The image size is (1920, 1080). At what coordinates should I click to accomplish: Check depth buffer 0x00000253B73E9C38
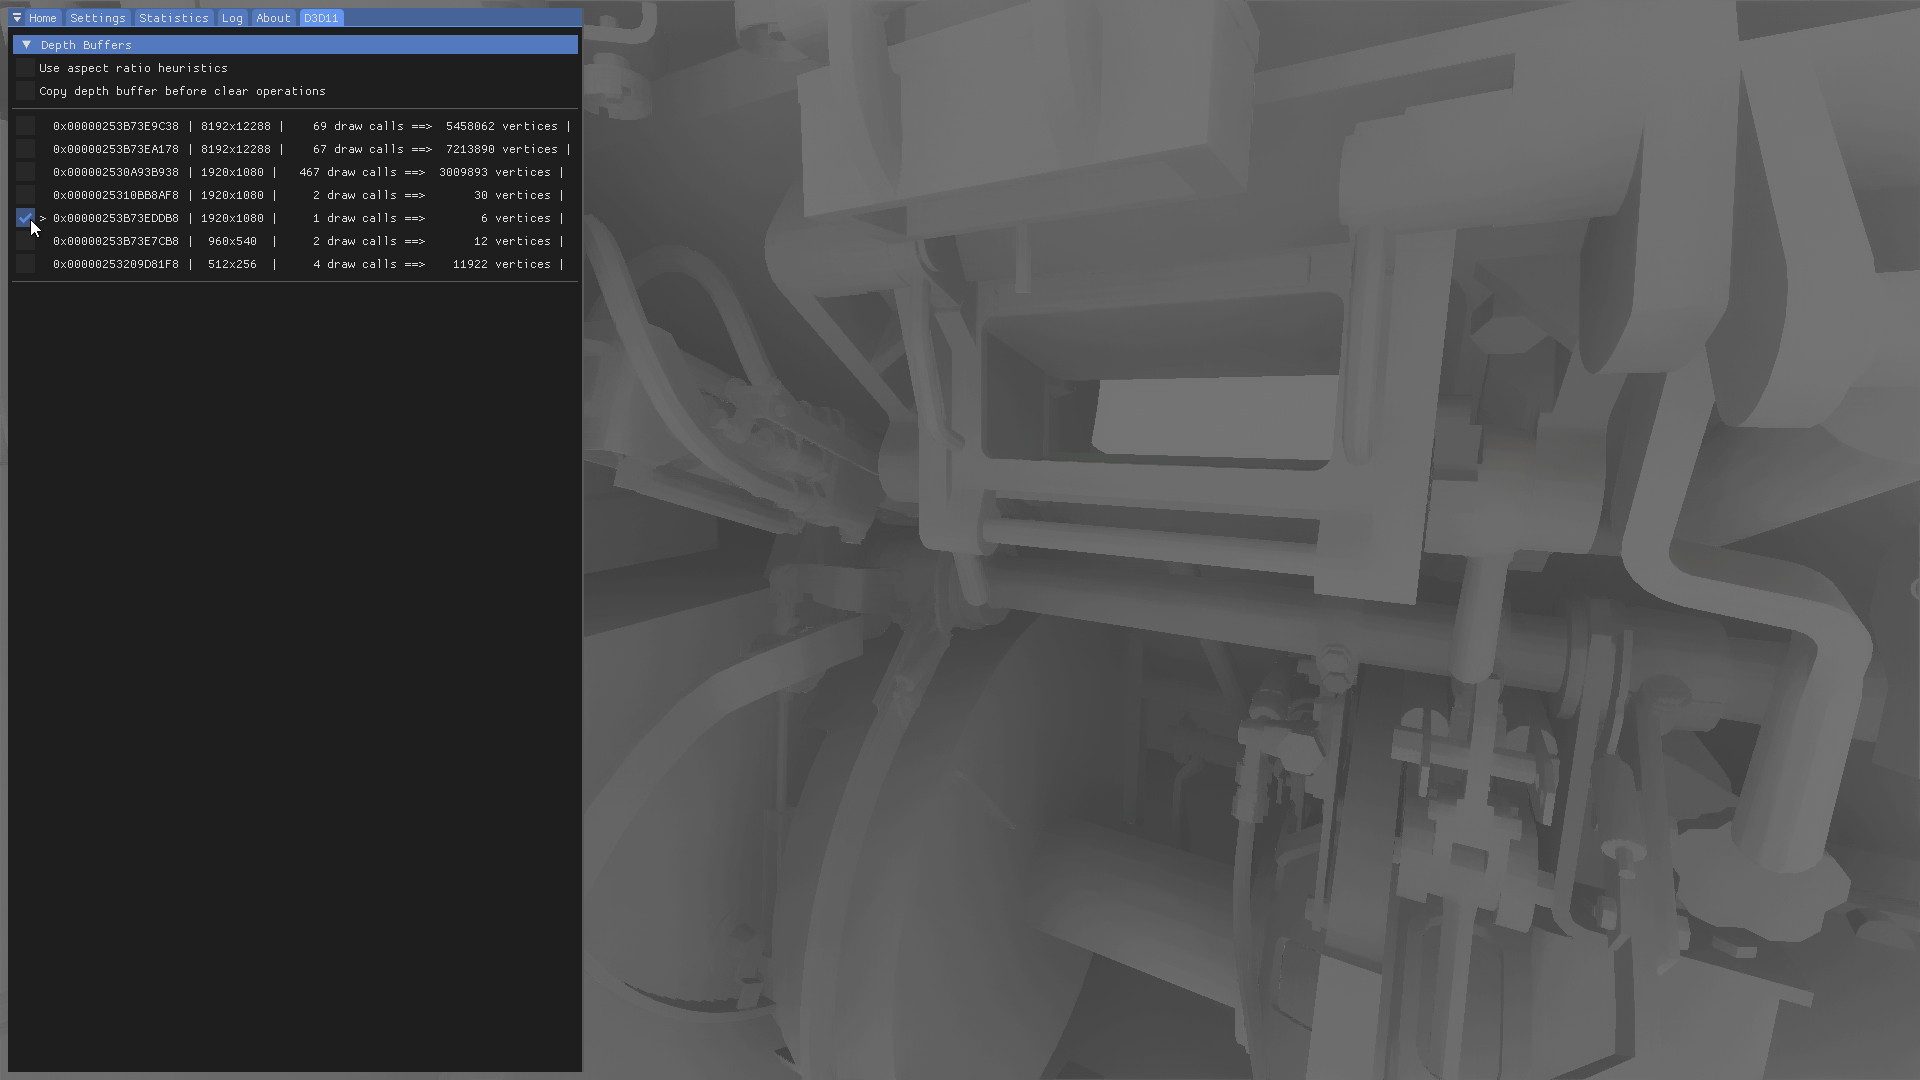pos(25,126)
